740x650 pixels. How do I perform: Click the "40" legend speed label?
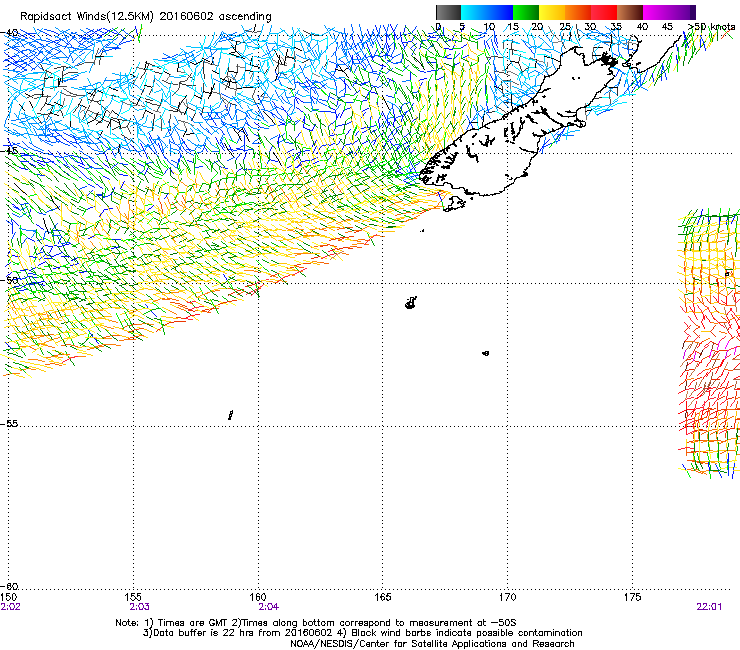click(x=642, y=27)
